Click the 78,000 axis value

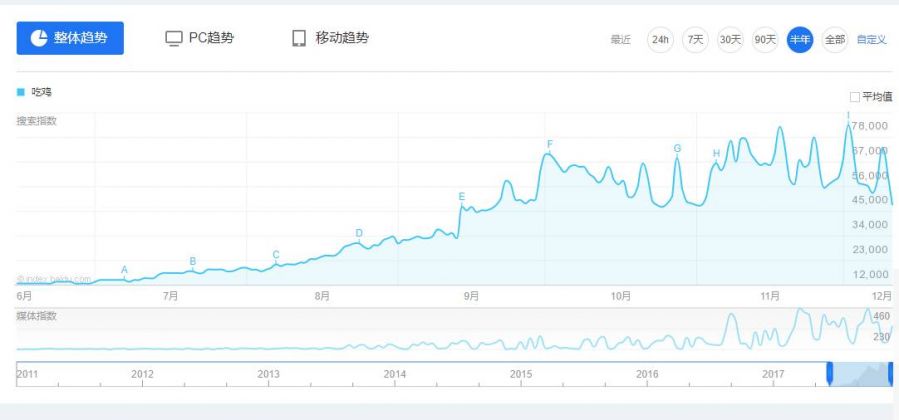point(870,126)
